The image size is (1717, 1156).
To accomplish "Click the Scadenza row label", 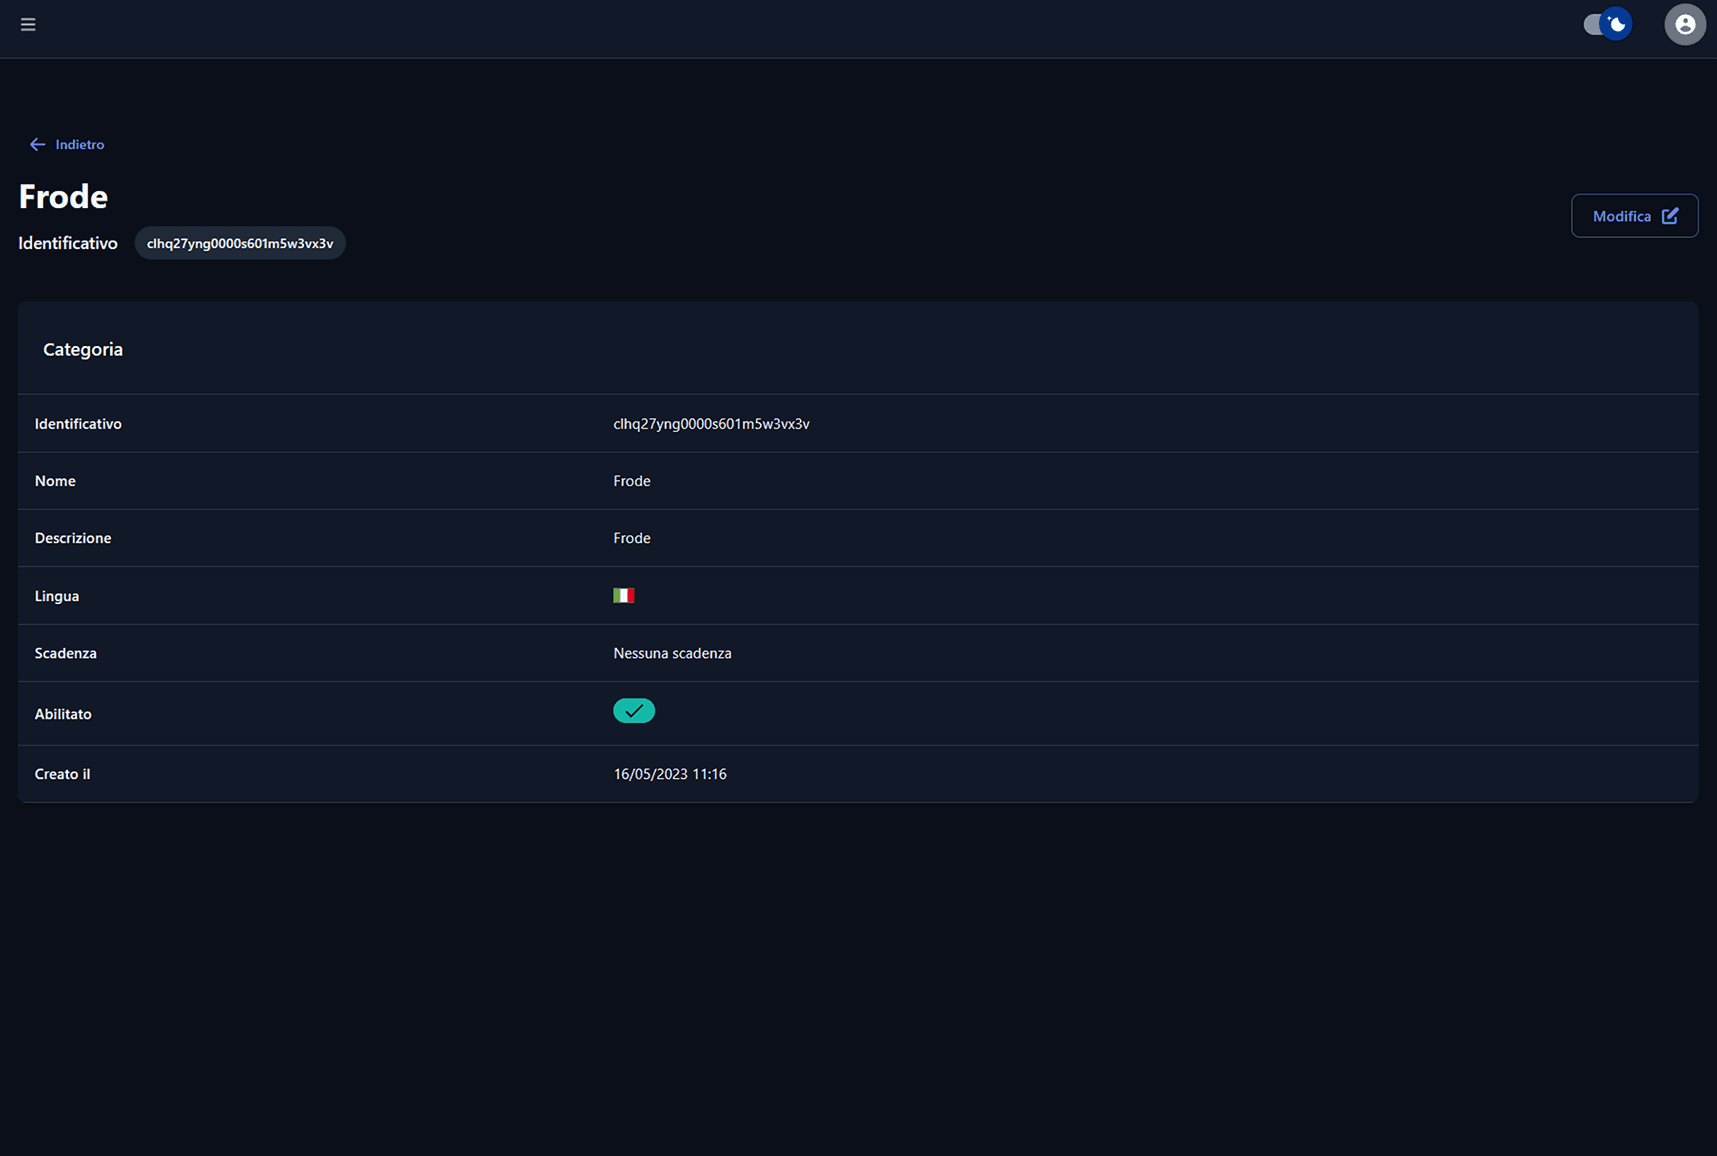I will click(x=66, y=653).
